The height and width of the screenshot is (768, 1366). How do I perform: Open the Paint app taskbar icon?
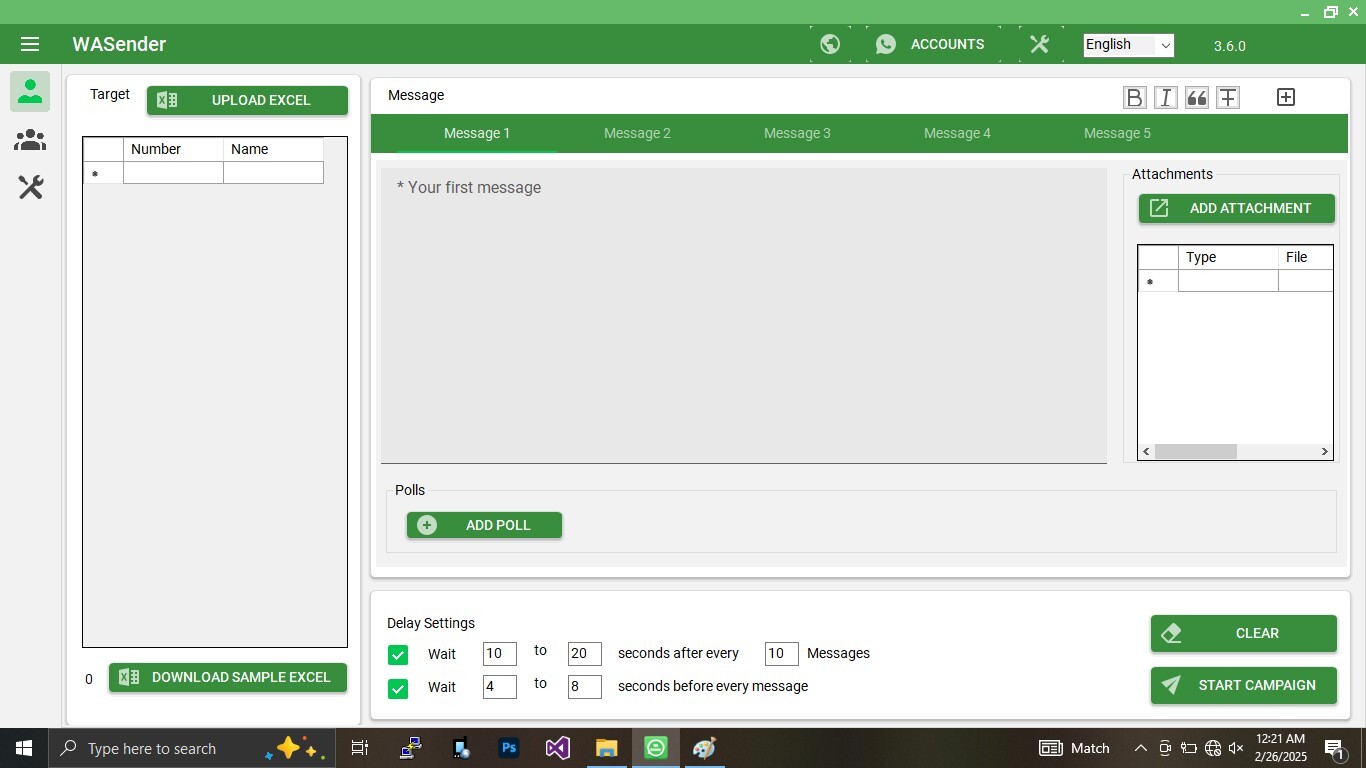click(705, 748)
